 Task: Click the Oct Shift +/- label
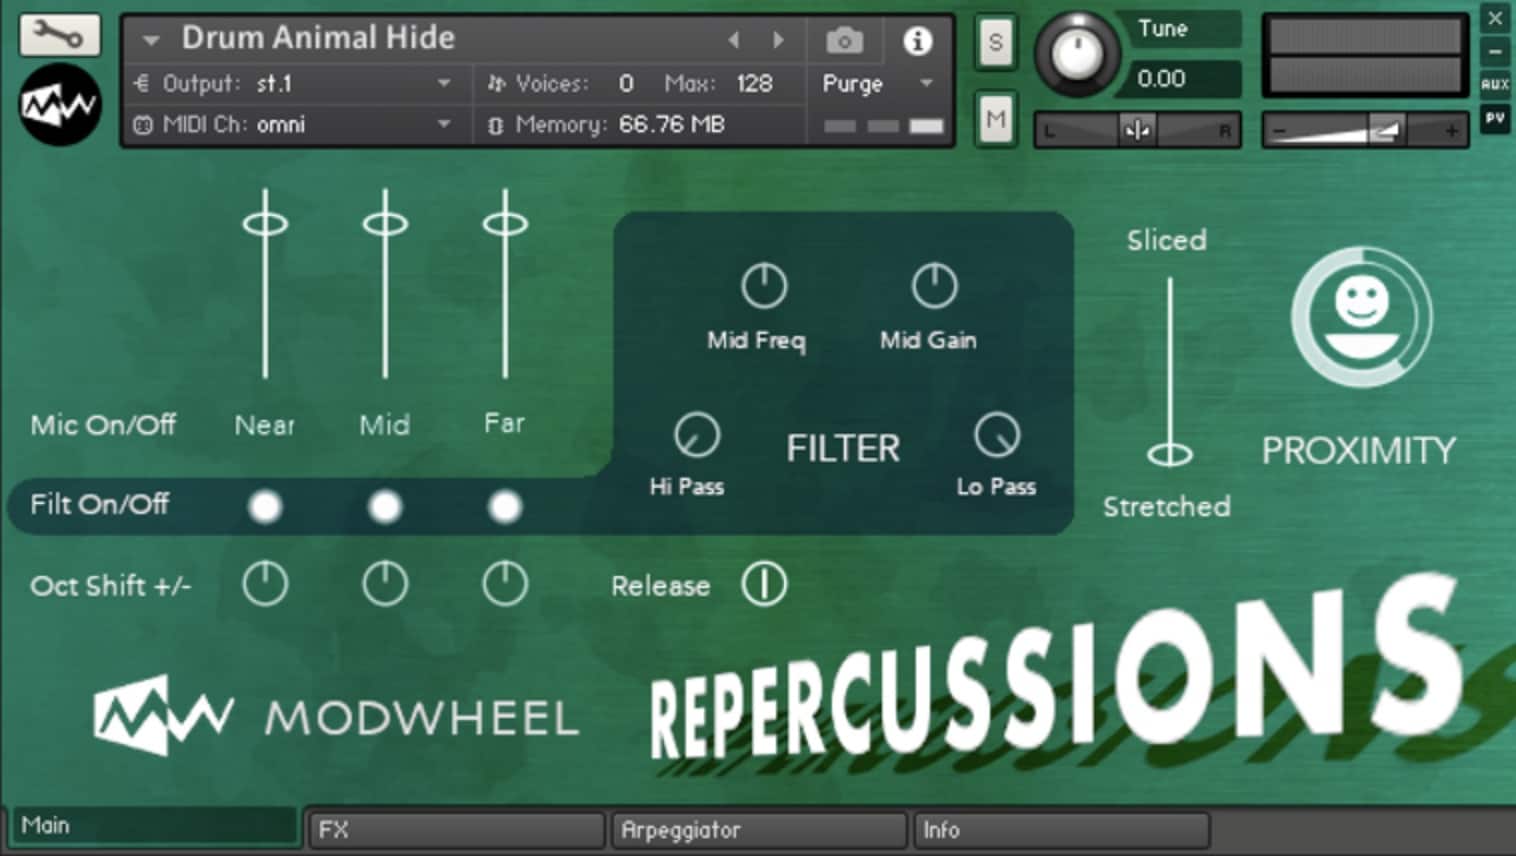click(110, 586)
